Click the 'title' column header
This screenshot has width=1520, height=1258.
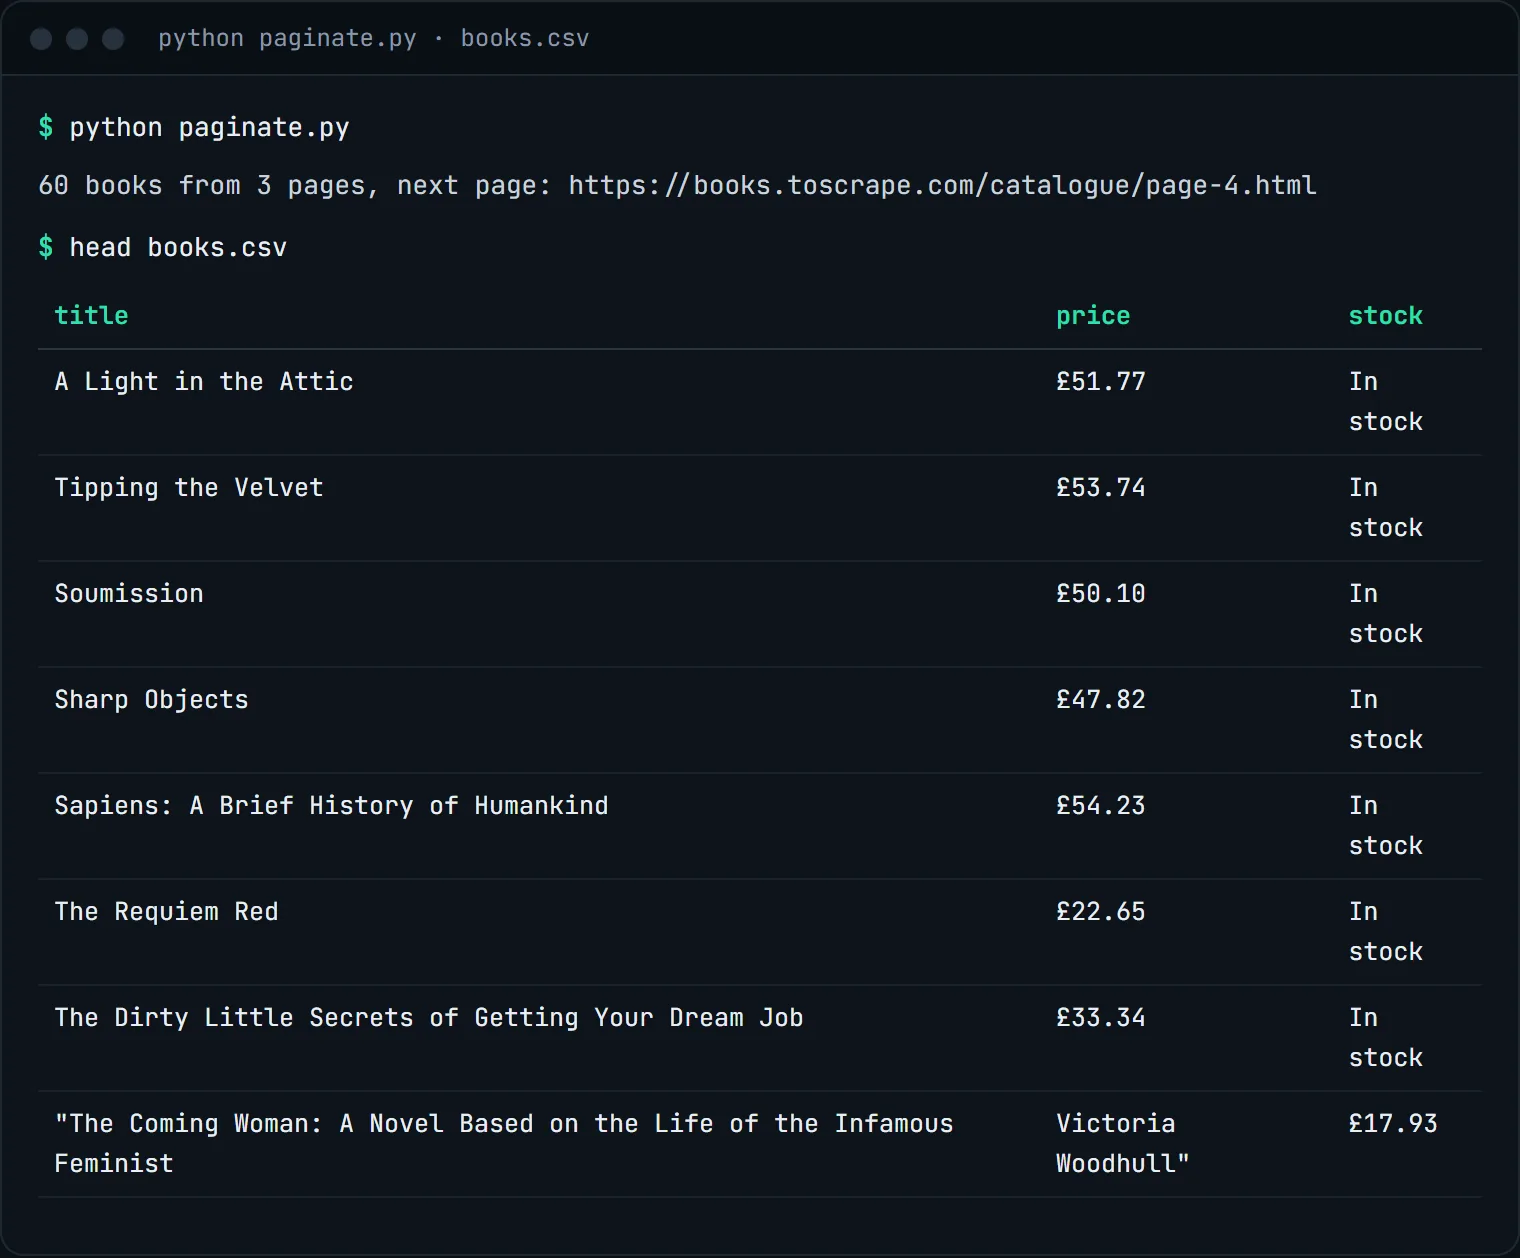(91, 316)
